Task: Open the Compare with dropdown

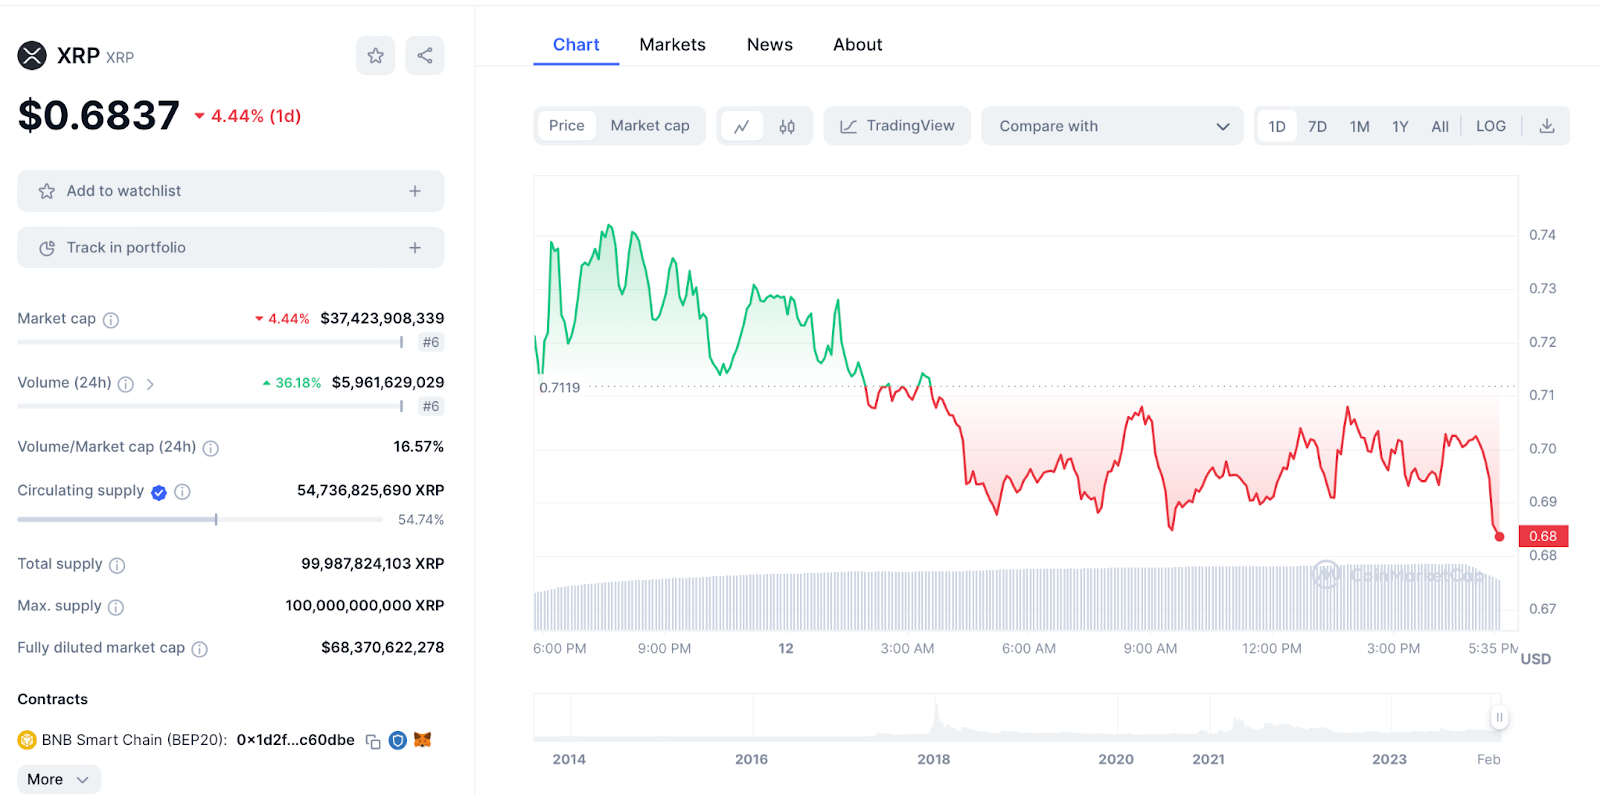Action: click(x=1112, y=126)
